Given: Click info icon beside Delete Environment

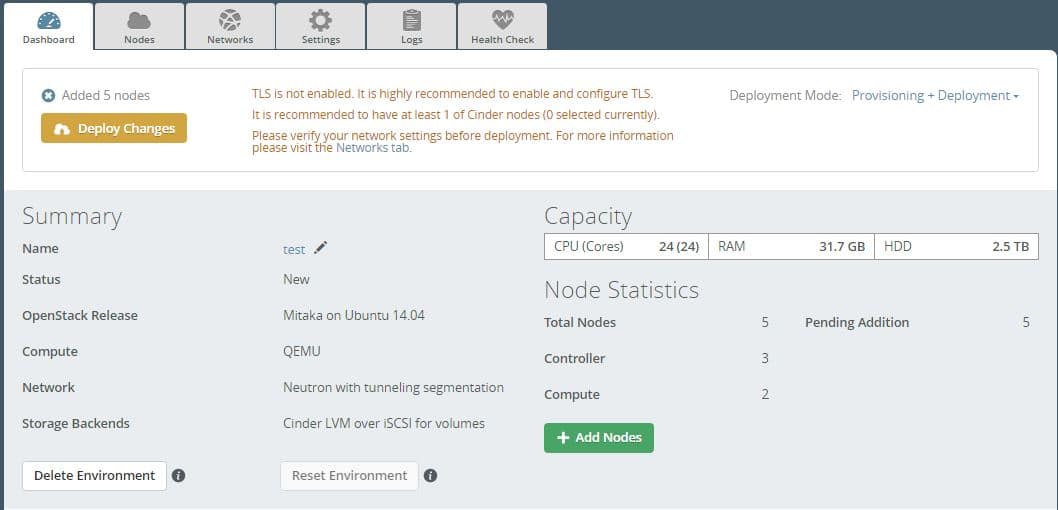Looking at the screenshot, I should (x=178, y=476).
